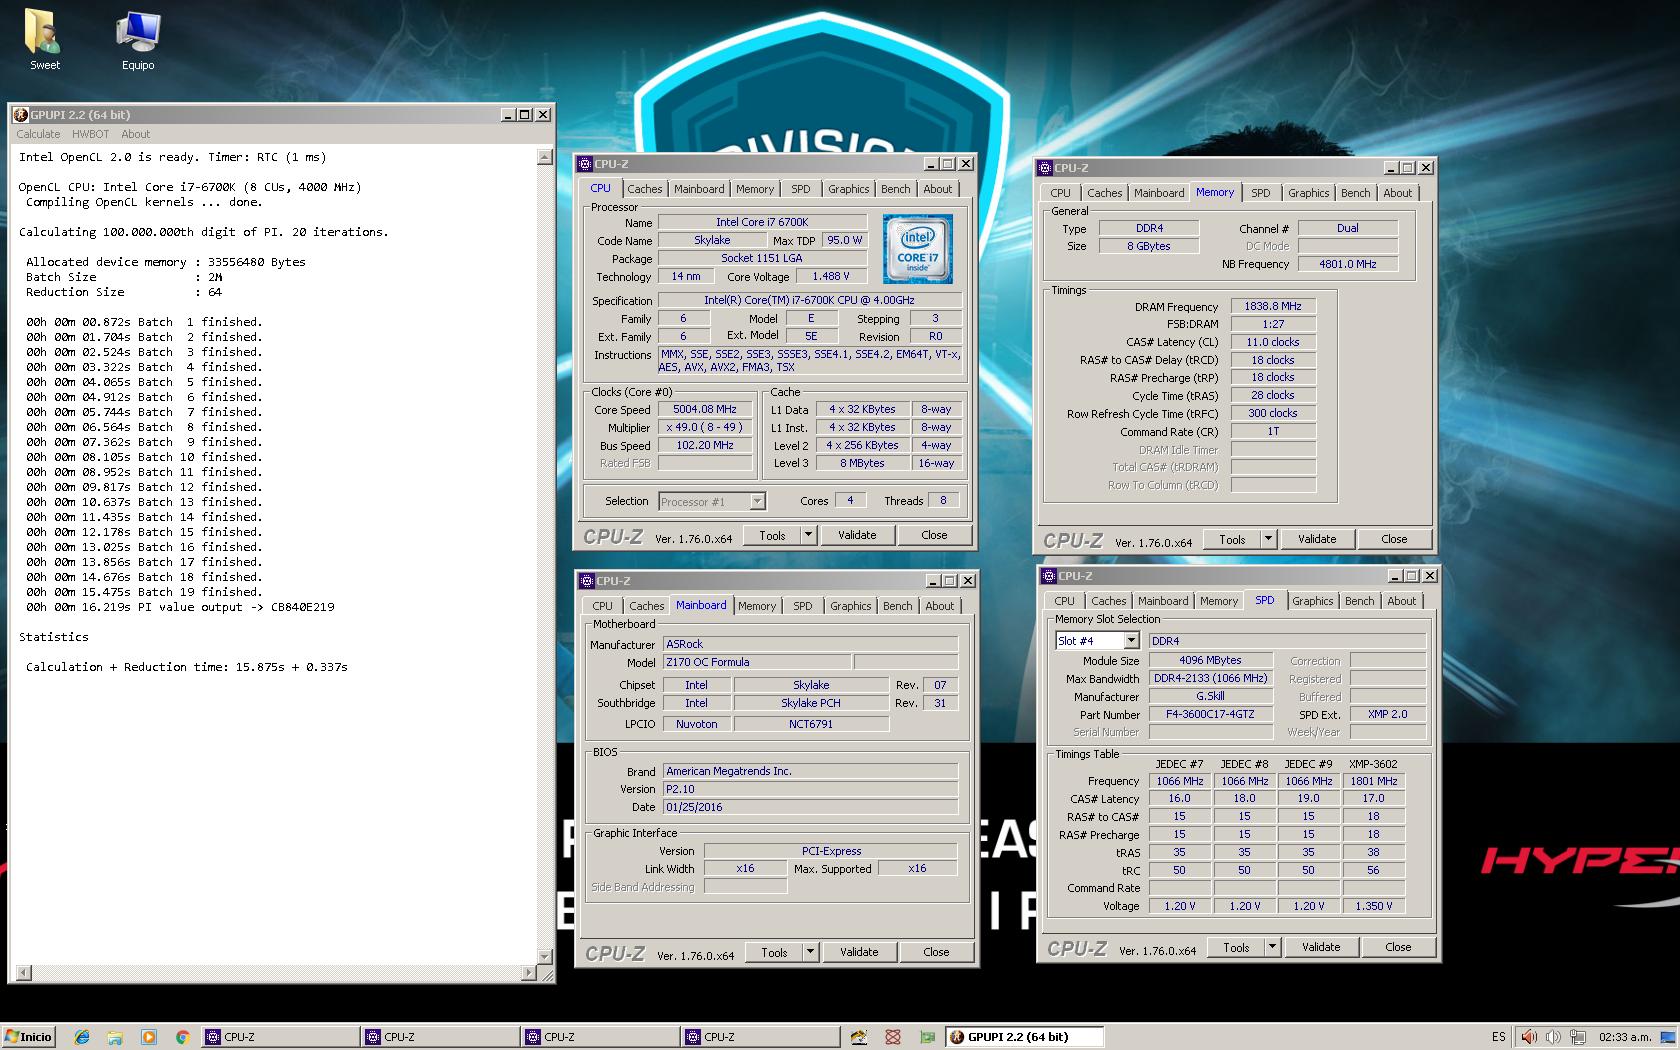
Task: Open the HWBOT menu in GPUPI
Action: pos(90,134)
